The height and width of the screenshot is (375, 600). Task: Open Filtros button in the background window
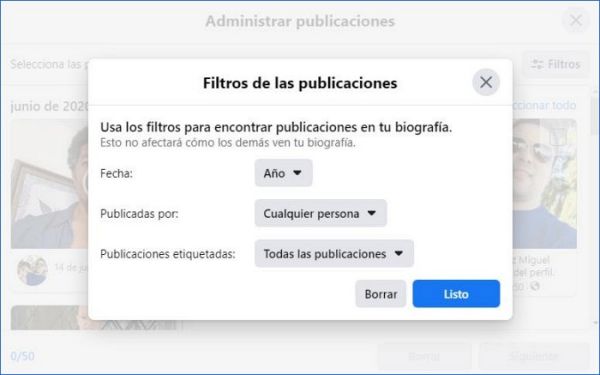click(556, 64)
